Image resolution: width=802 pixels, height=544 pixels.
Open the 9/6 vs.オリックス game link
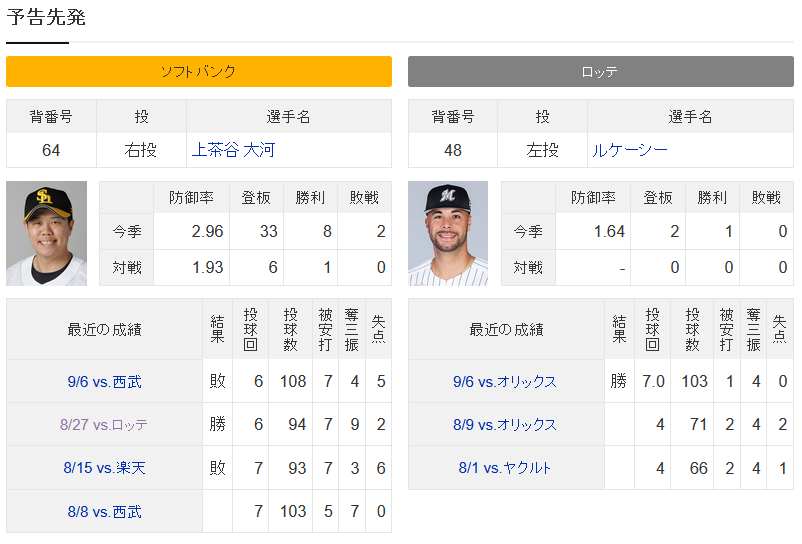[x=505, y=381]
